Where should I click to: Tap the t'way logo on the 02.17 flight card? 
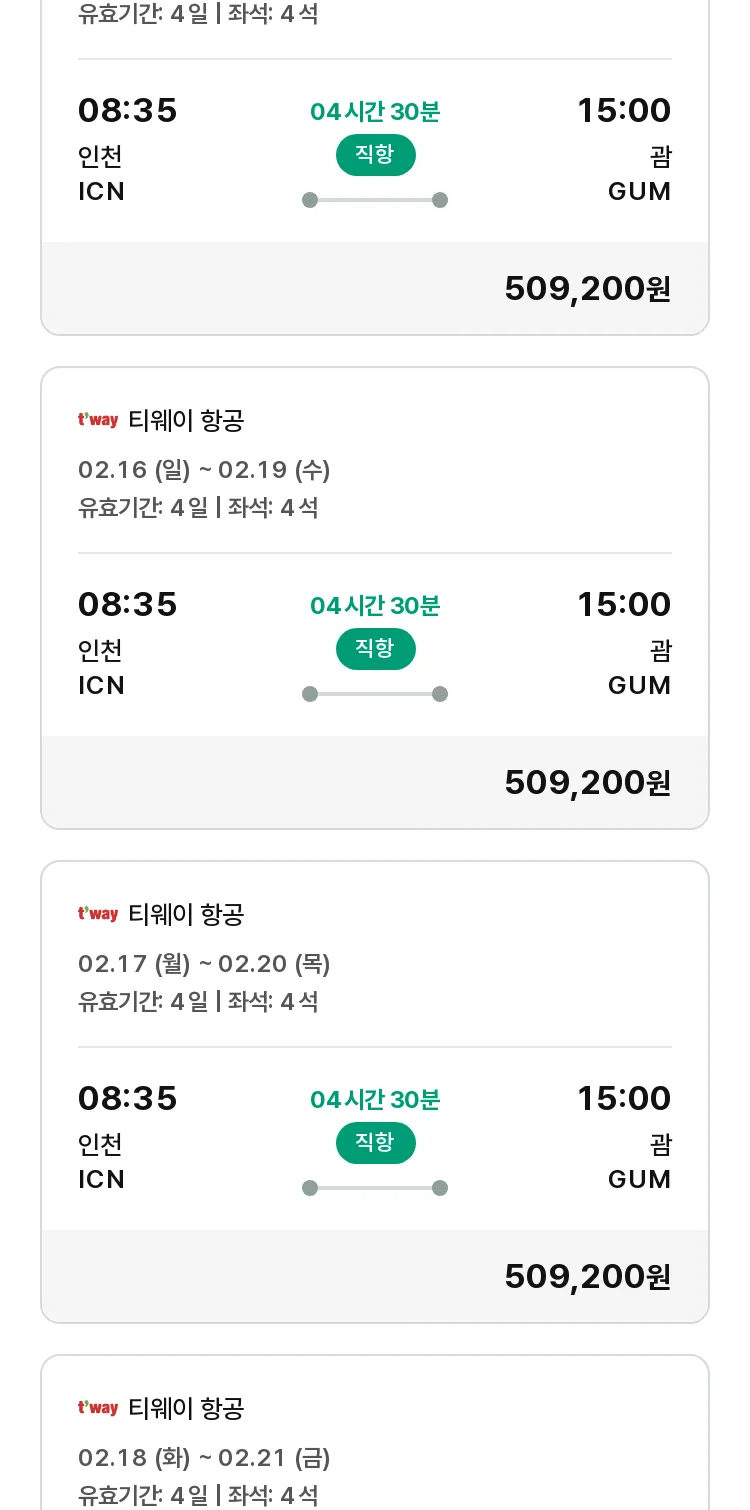click(x=98, y=914)
